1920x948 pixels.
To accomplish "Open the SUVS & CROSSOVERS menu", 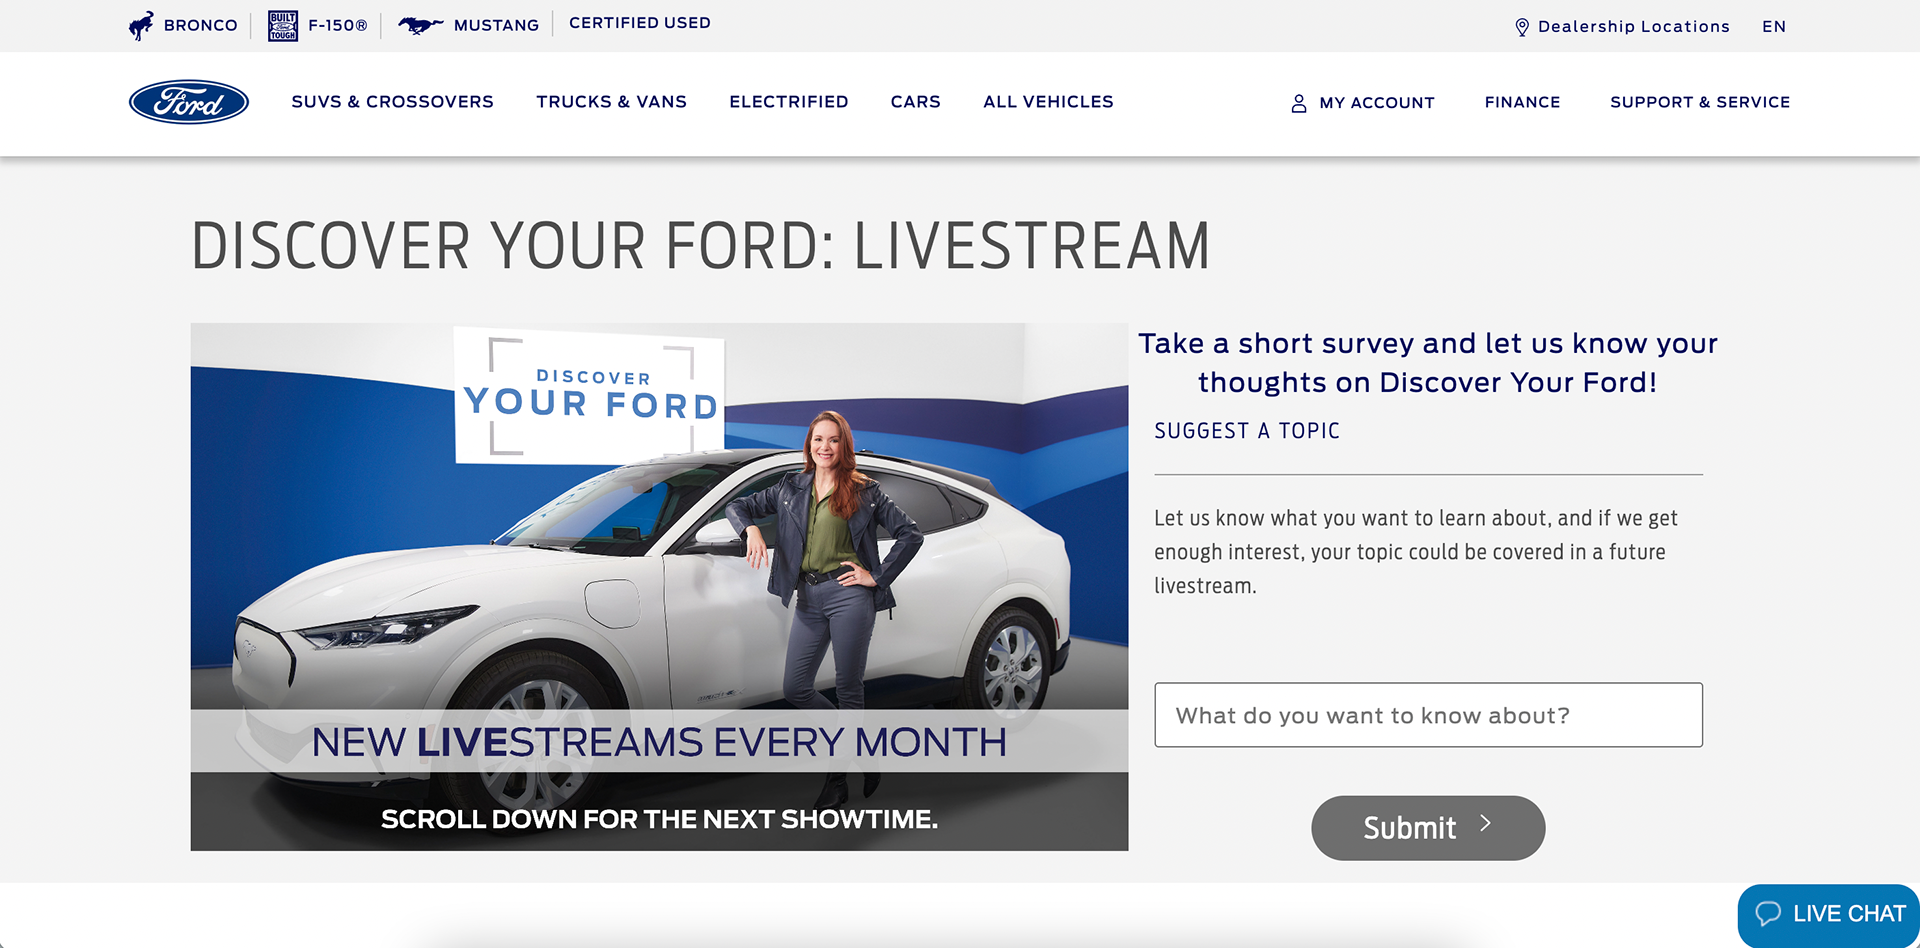I will pyautogui.click(x=393, y=102).
